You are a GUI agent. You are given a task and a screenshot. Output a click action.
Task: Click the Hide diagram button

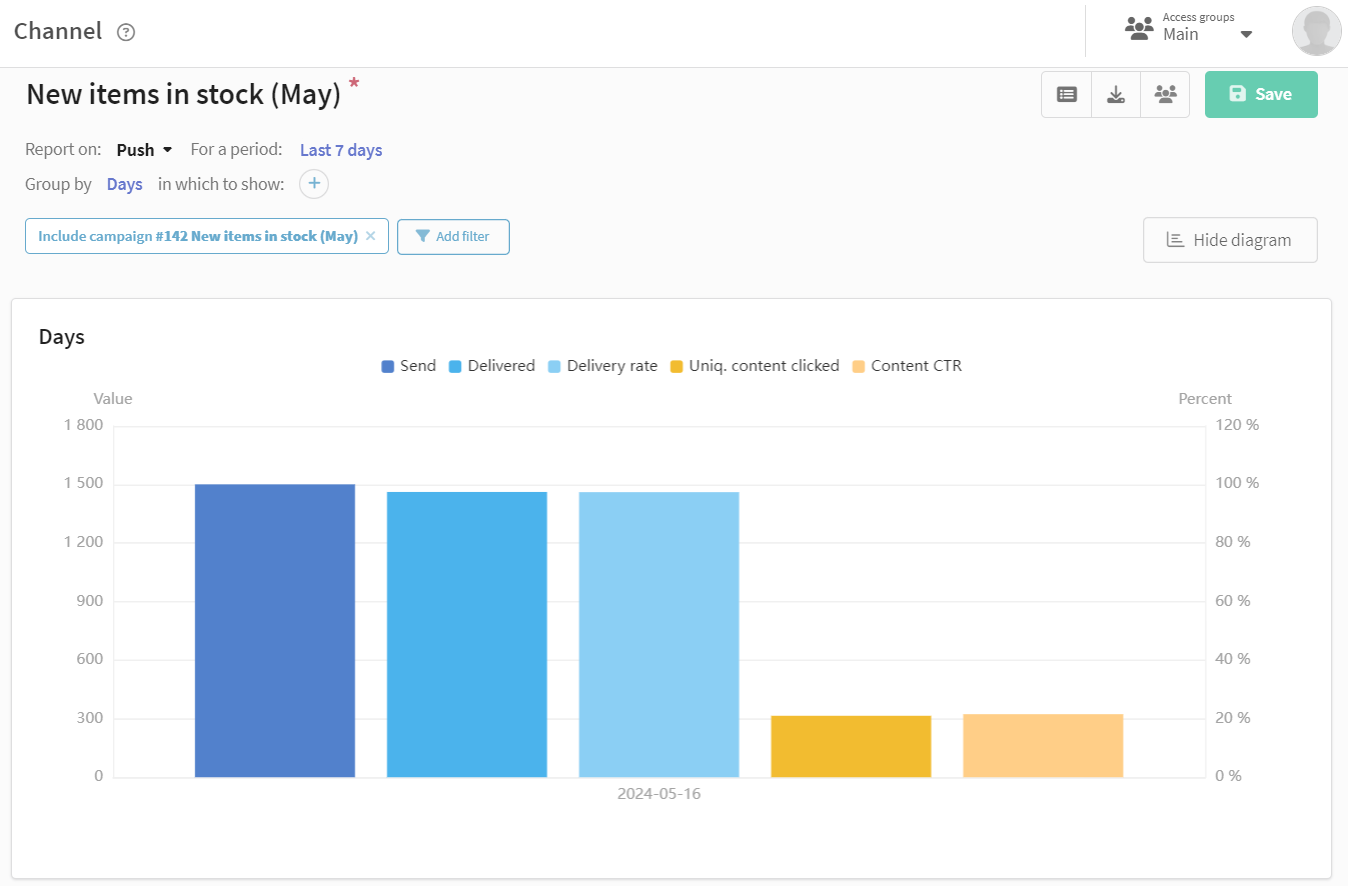pyautogui.click(x=1230, y=240)
